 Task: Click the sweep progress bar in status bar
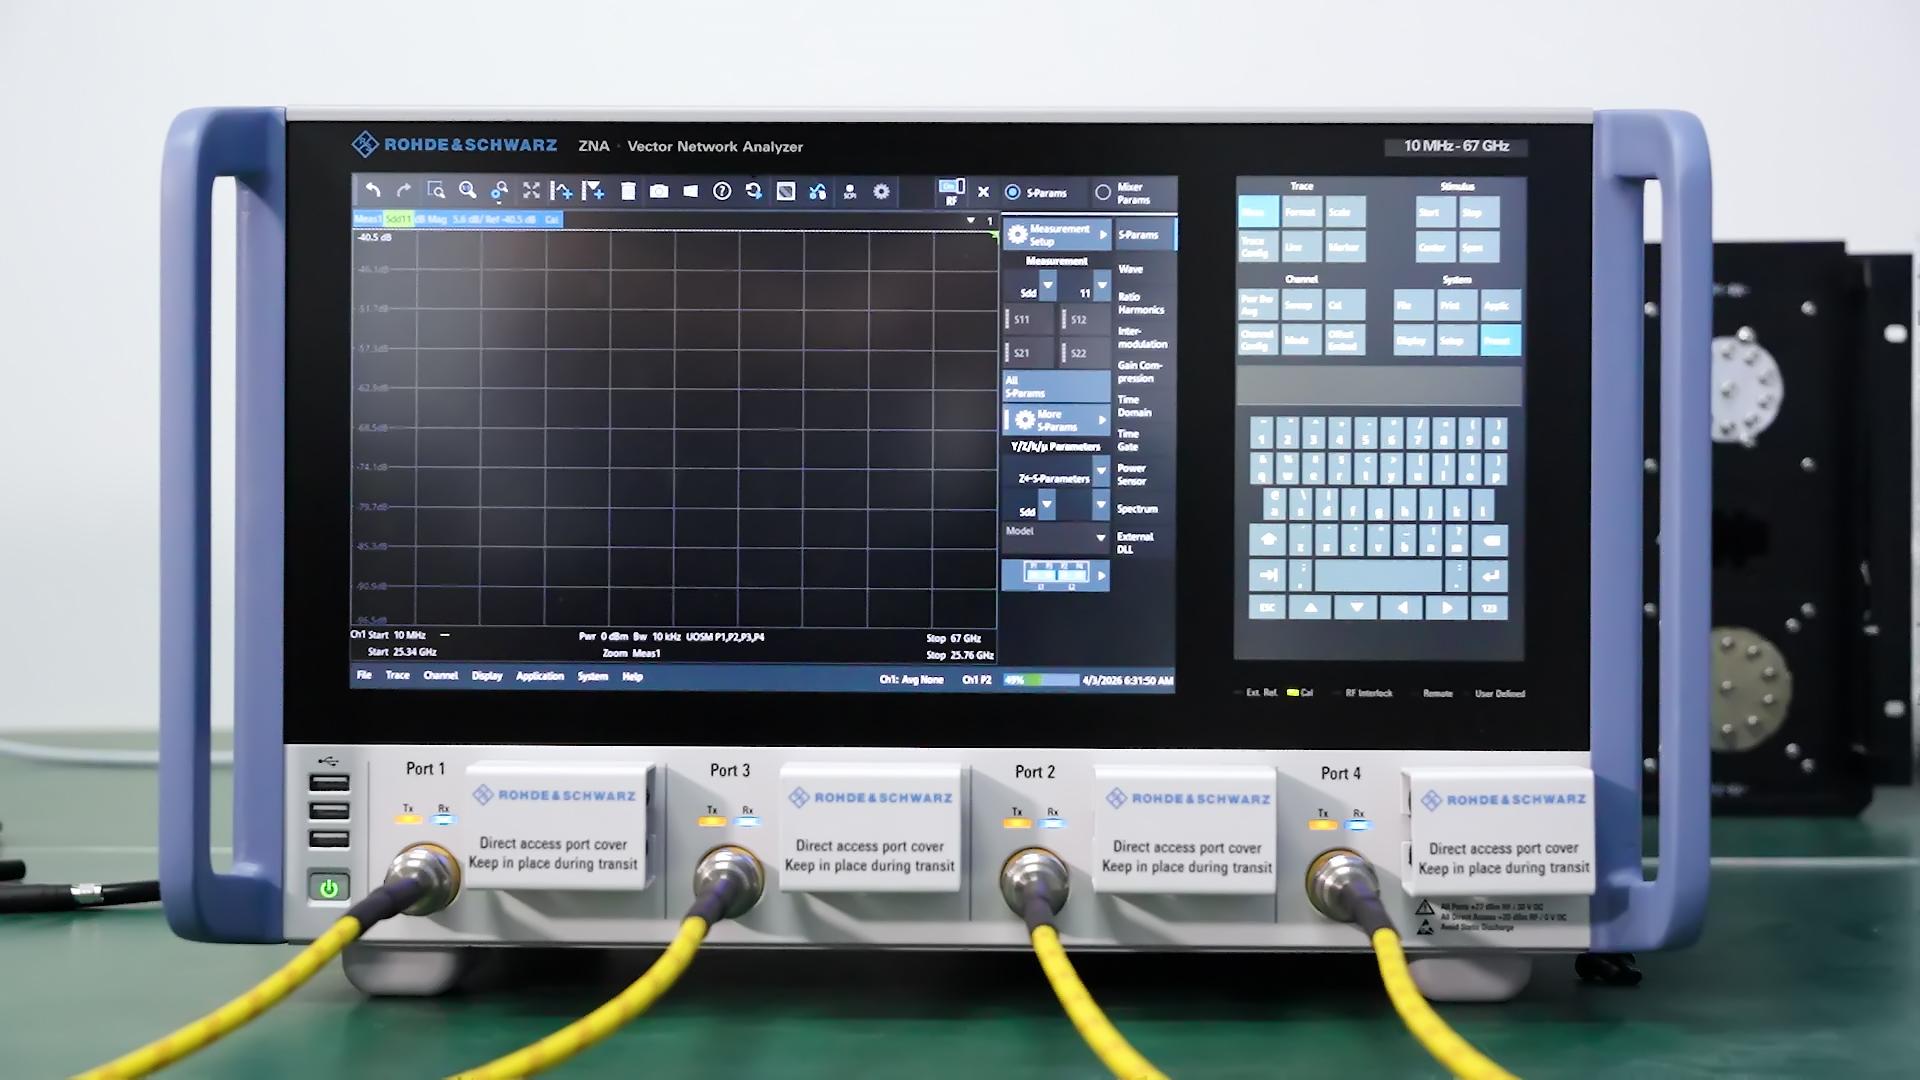pyautogui.click(x=1040, y=680)
